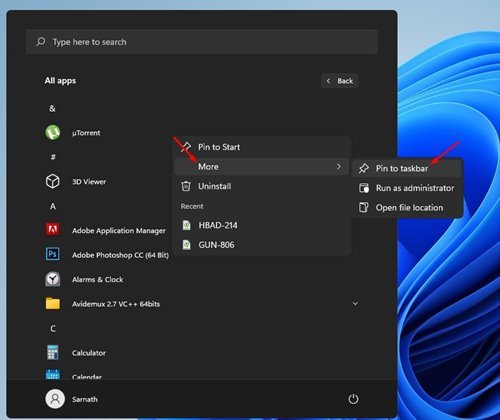Click the power button icon

pyautogui.click(x=353, y=399)
